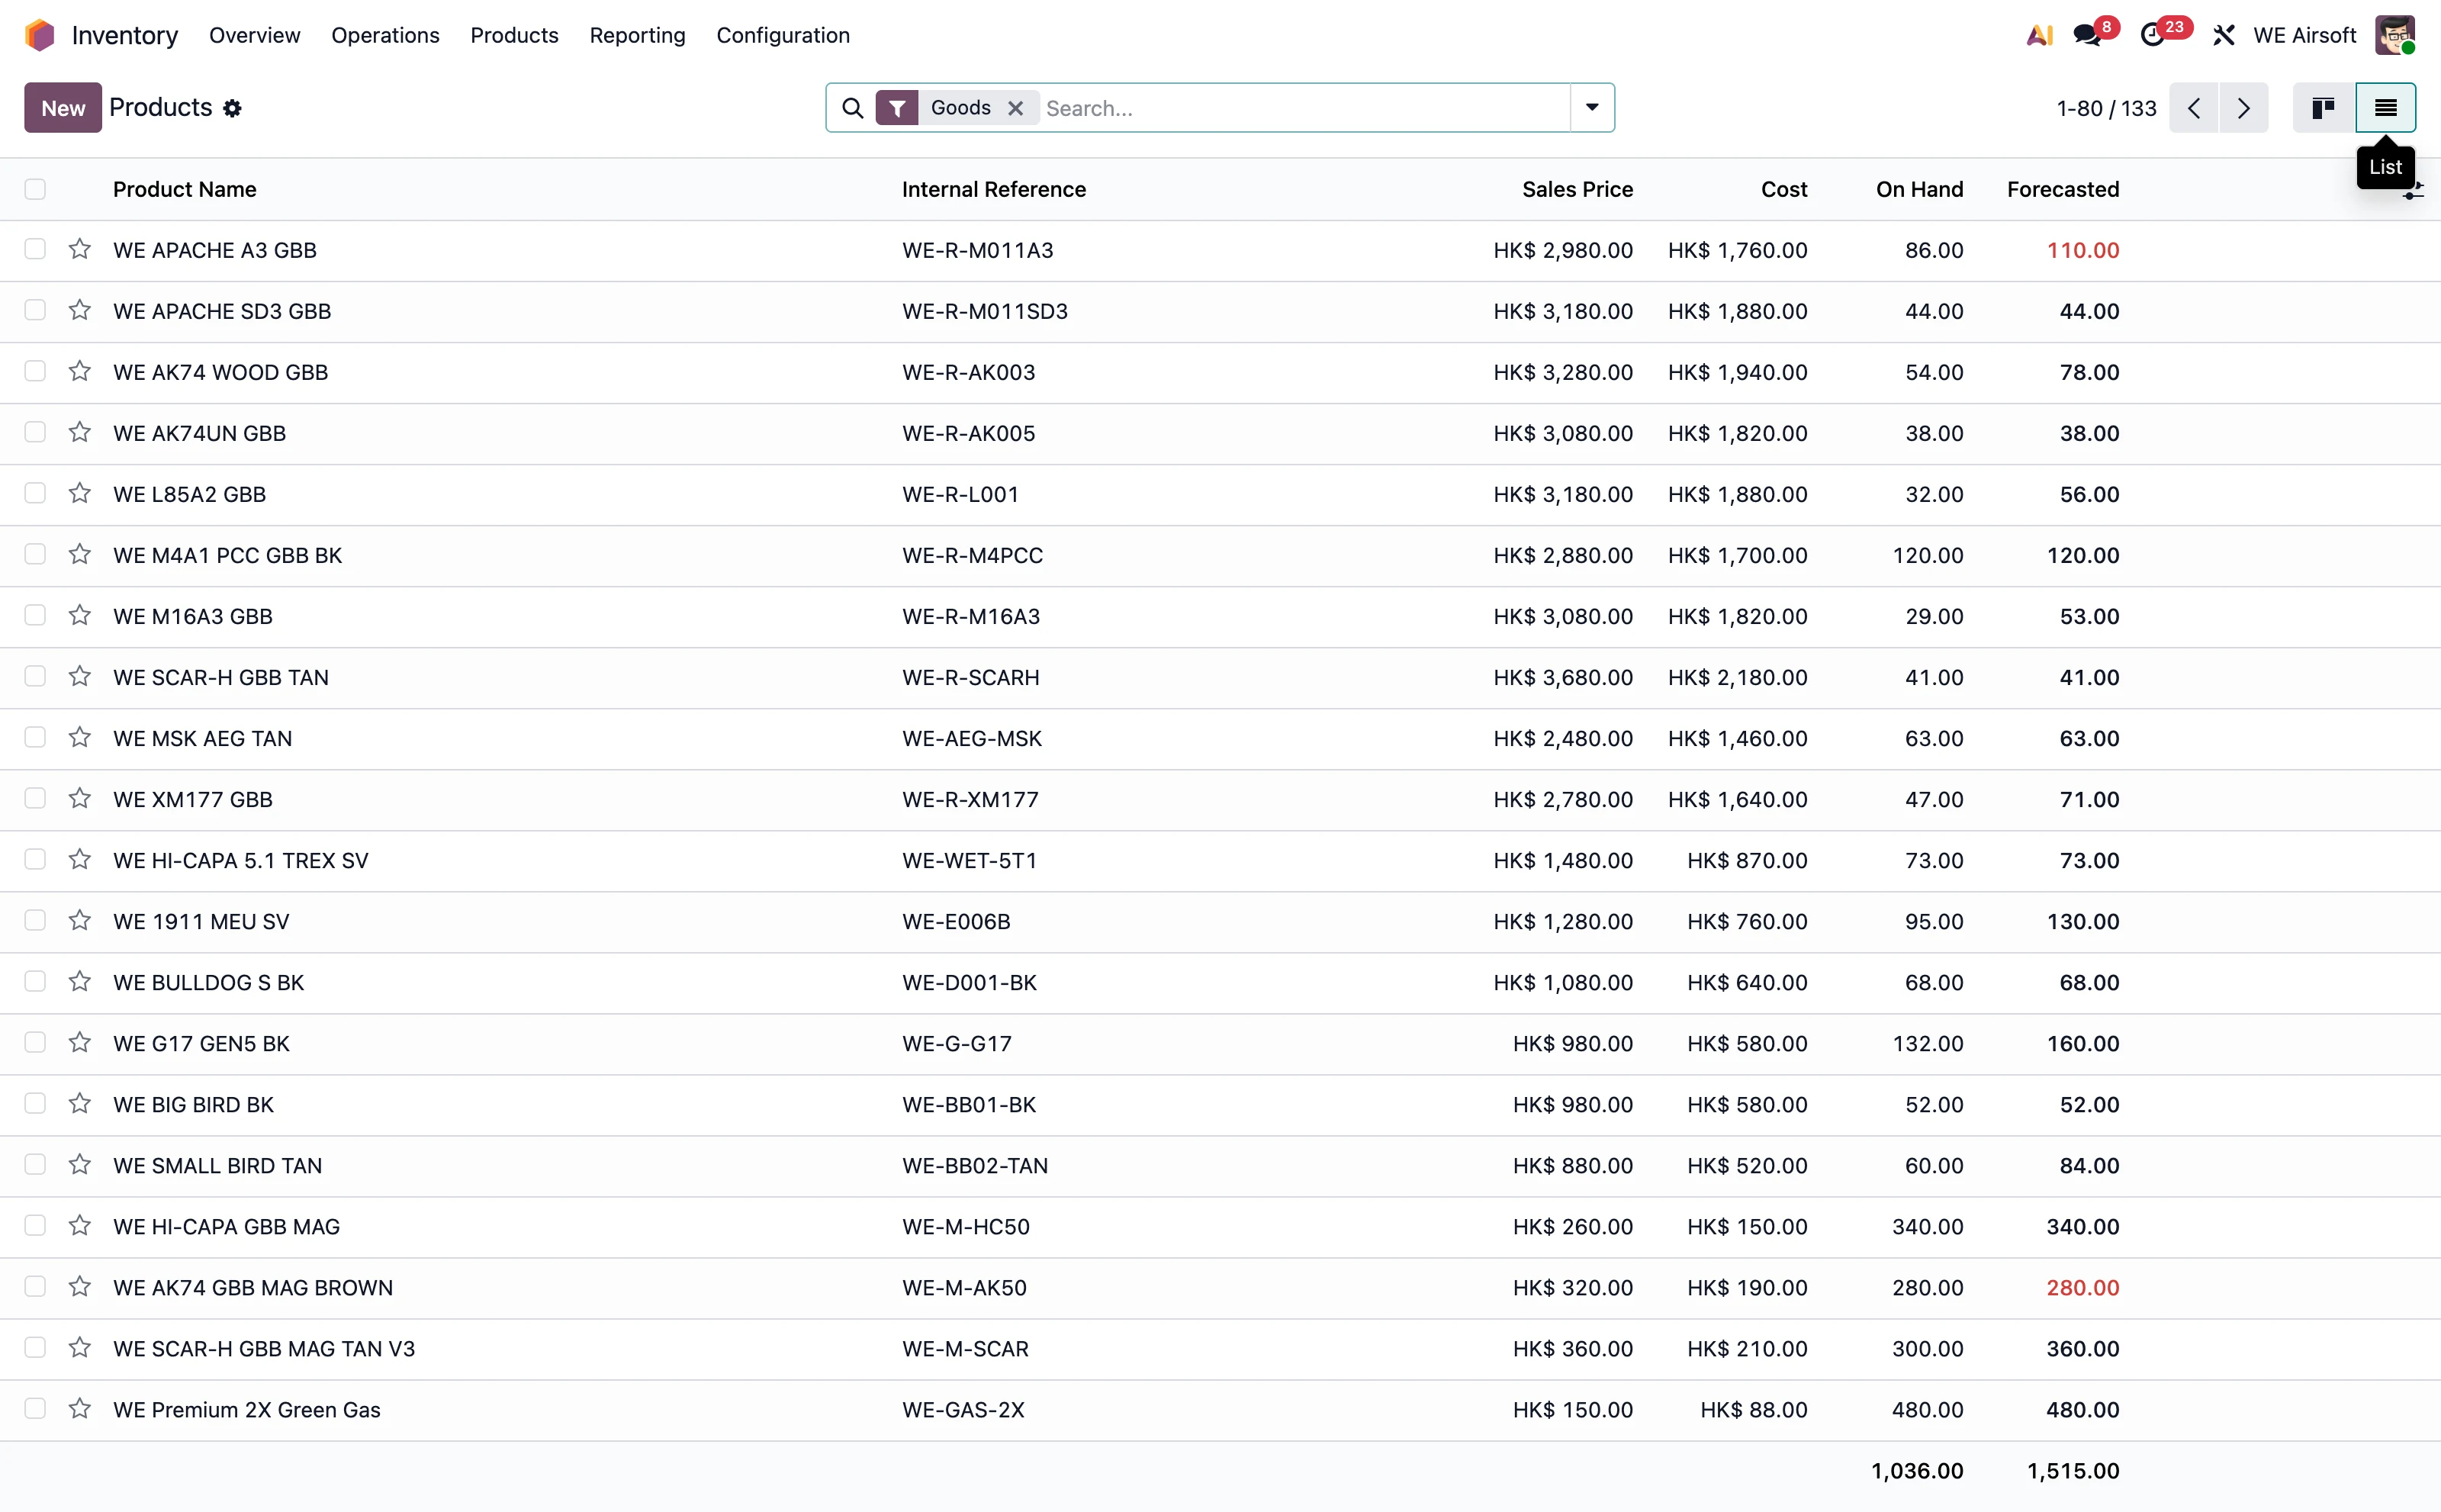This screenshot has height=1512, width=2441.
Task: Click the 1-80 / 133 pager counter
Action: 2106,108
